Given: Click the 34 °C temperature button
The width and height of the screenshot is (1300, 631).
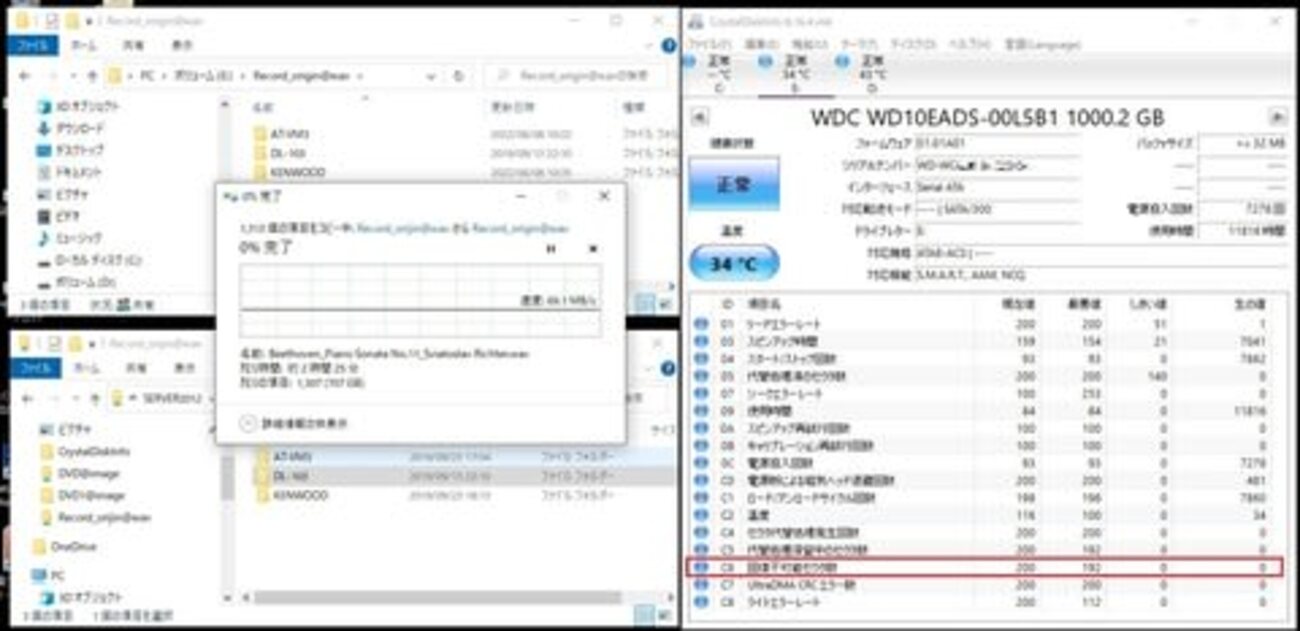Looking at the screenshot, I should [x=734, y=263].
